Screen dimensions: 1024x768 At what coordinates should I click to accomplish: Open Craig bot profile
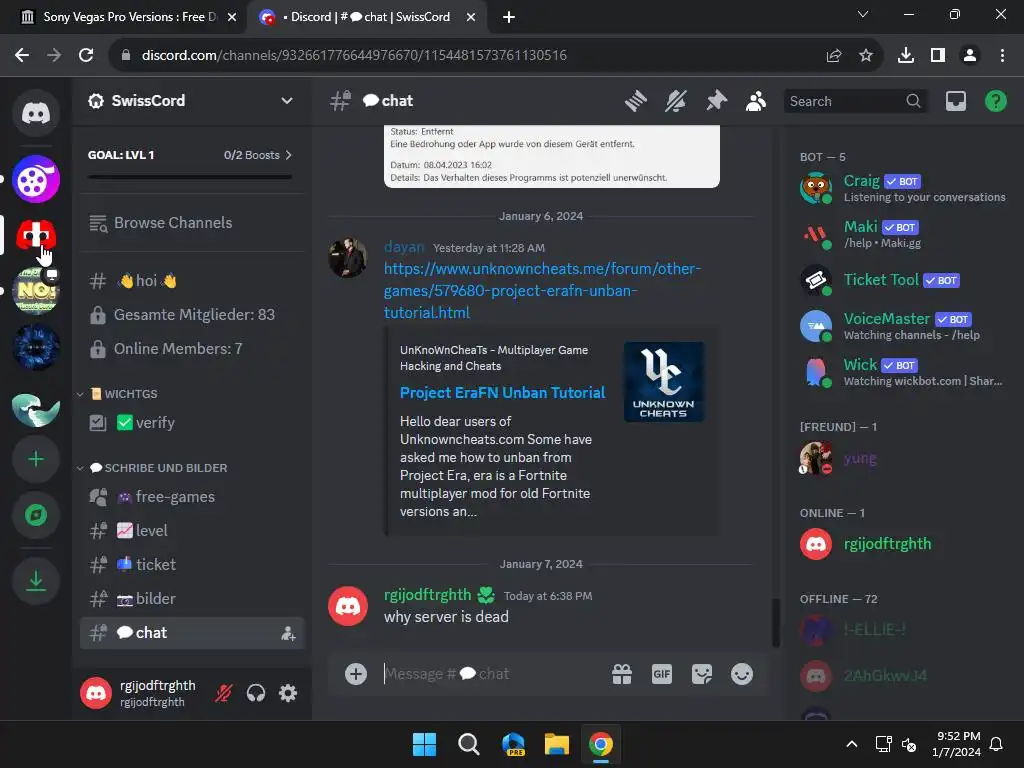click(903, 188)
